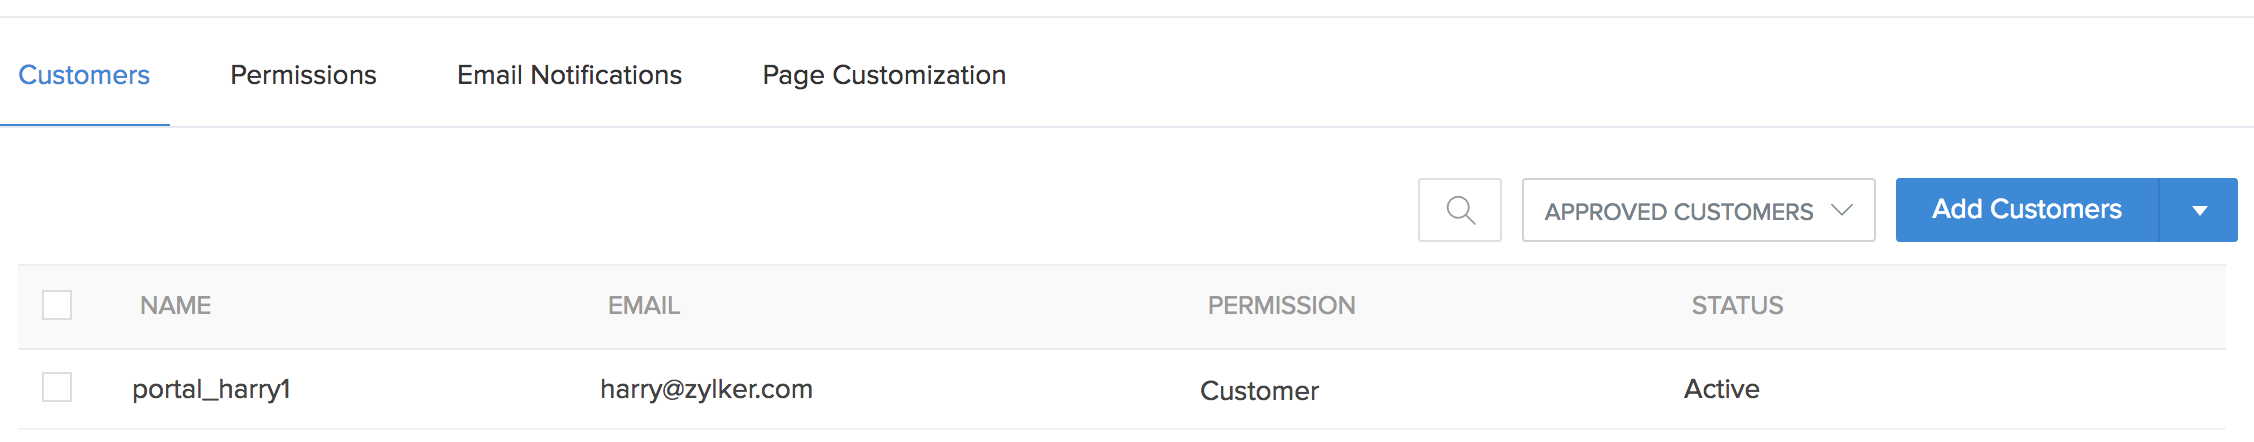Click the search magnifier icon
The width and height of the screenshot is (2254, 442).
pyautogui.click(x=1460, y=210)
